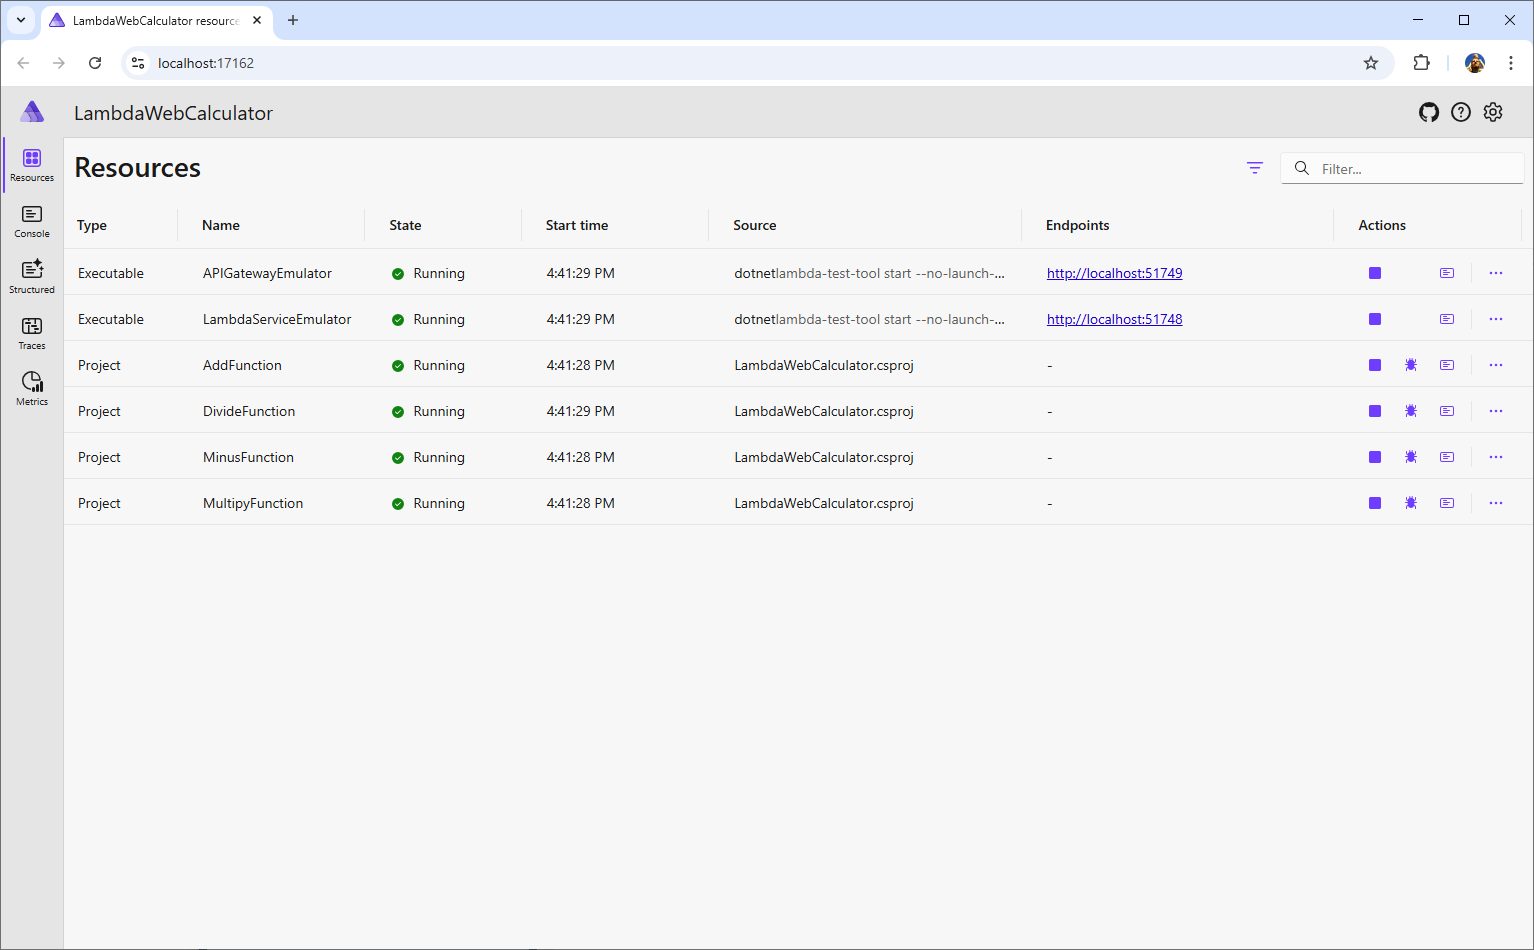This screenshot has width=1534, height=950.
Task: Open the Metrics page in sidebar
Action: 32,389
